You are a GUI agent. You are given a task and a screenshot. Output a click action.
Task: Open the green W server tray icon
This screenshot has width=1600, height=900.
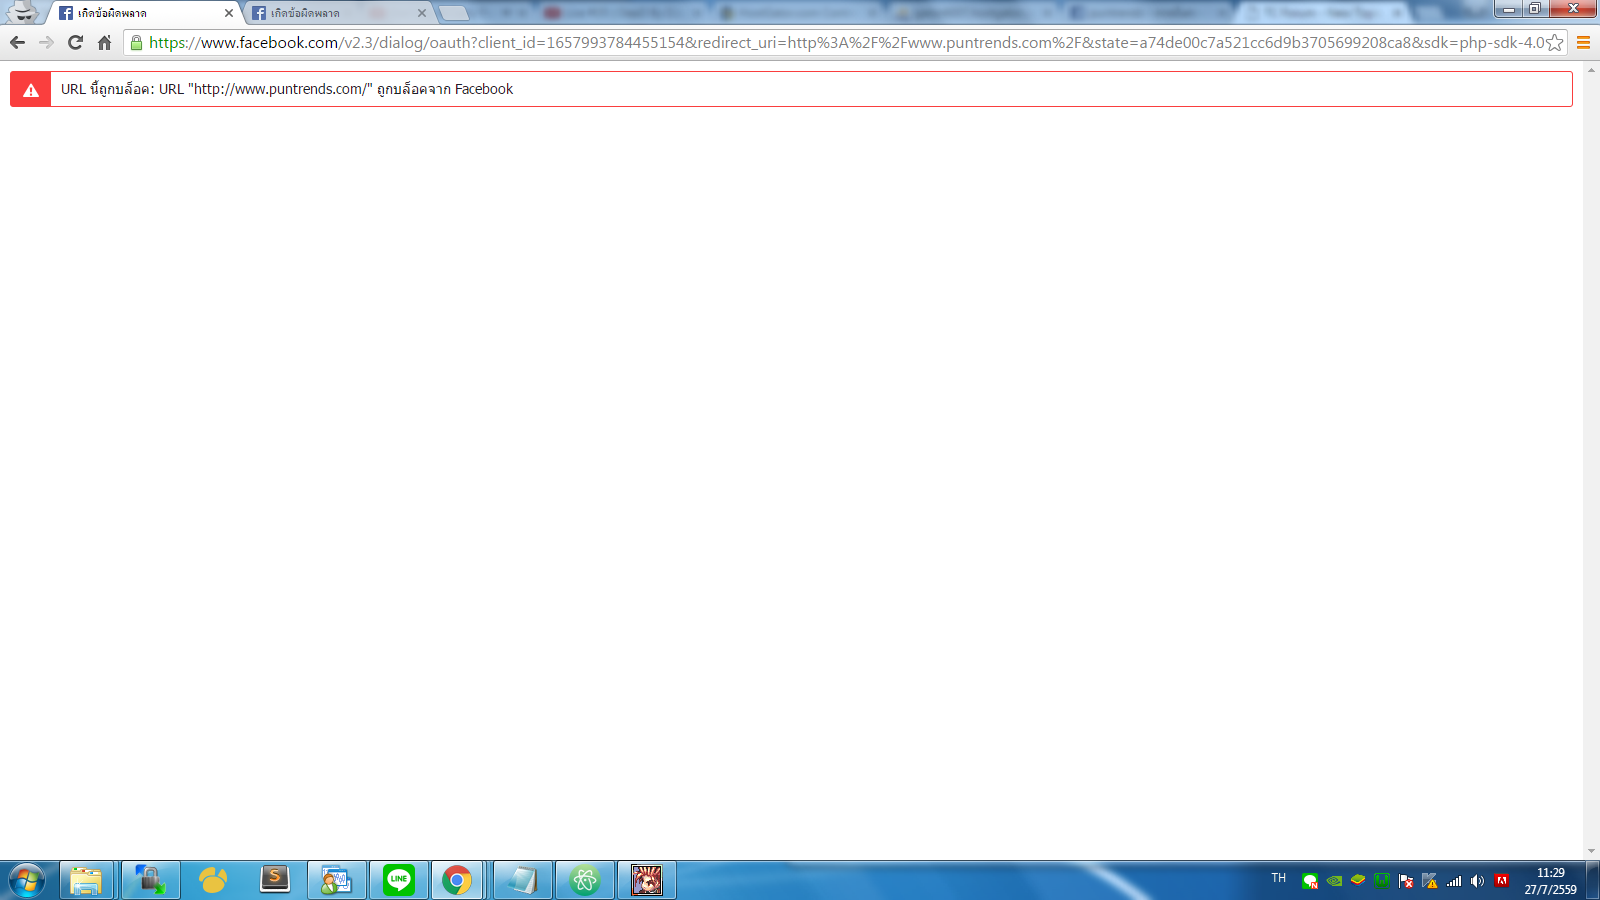[x=1382, y=881]
